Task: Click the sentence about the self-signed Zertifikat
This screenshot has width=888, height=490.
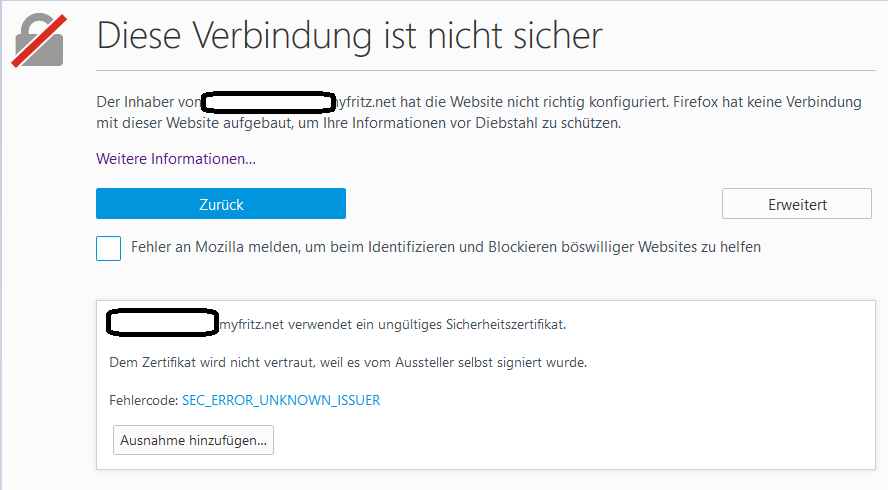Action: (348, 362)
